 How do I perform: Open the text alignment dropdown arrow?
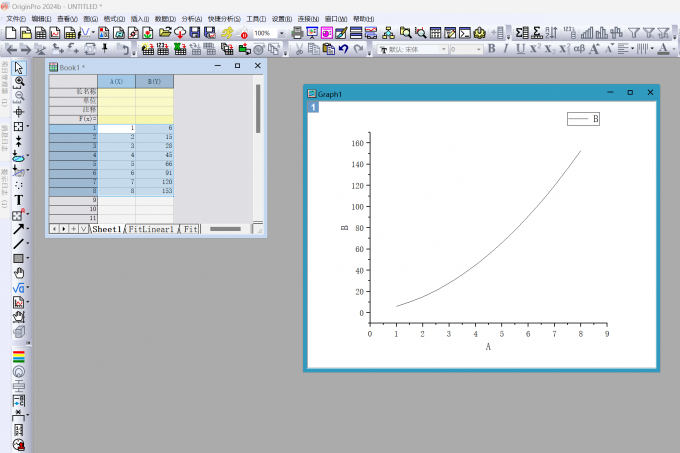pos(632,49)
